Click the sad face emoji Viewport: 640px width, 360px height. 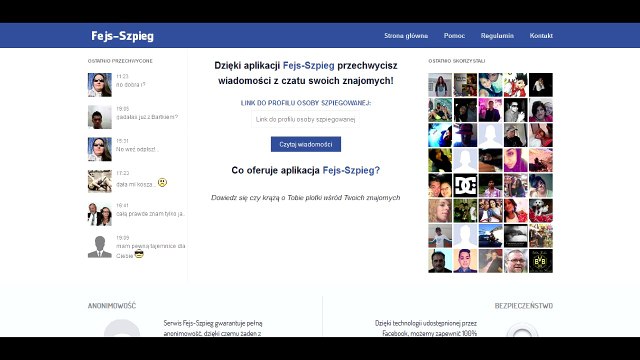point(162,182)
